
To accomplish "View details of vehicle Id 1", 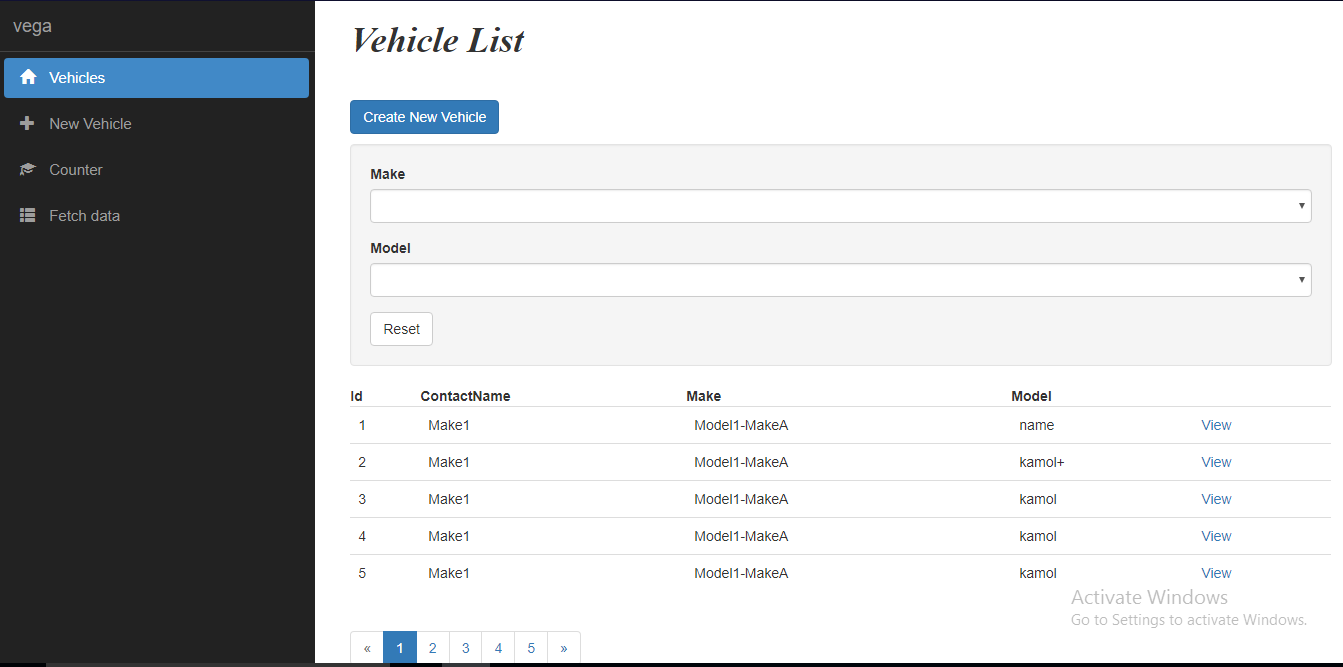I will (x=1216, y=425).
